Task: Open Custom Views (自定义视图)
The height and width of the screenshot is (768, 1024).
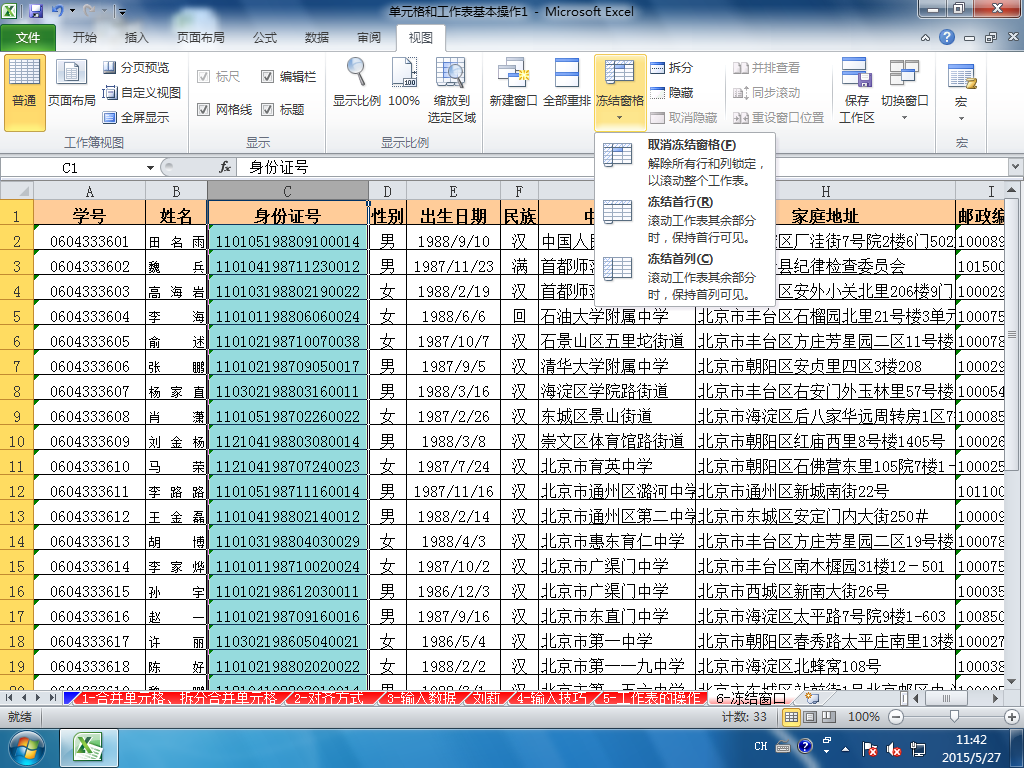Action: coord(142,93)
